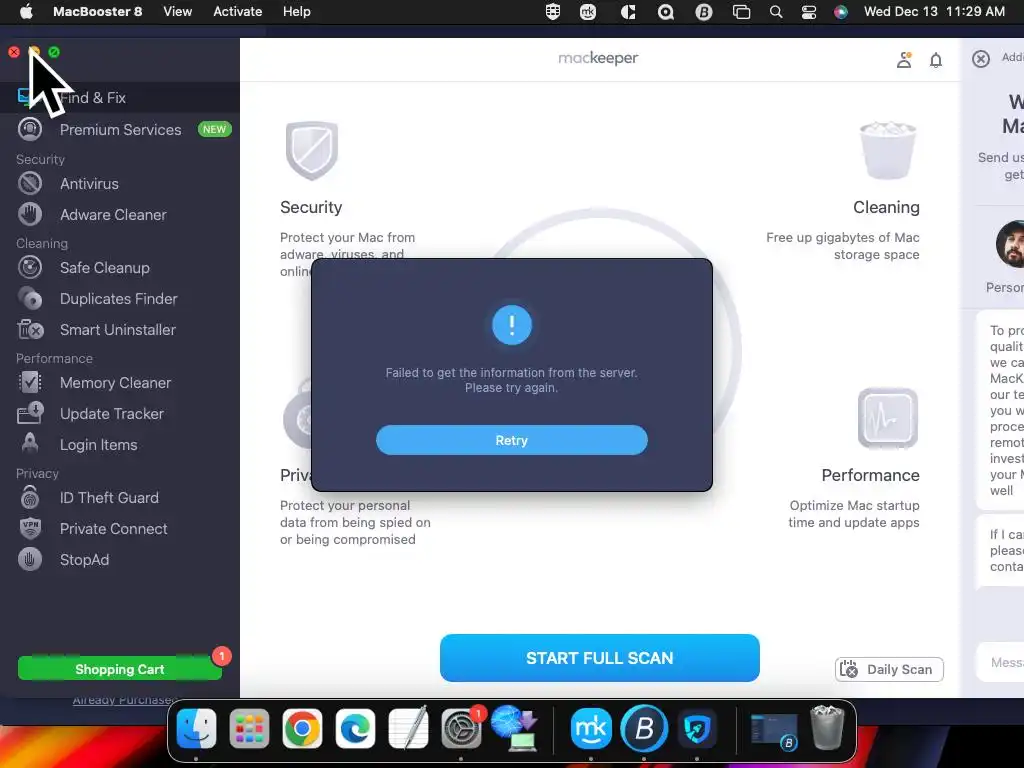Launch Microsoft Edge from Dock
The height and width of the screenshot is (768, 1024).
pyautogui.click(x=355, y=728)
